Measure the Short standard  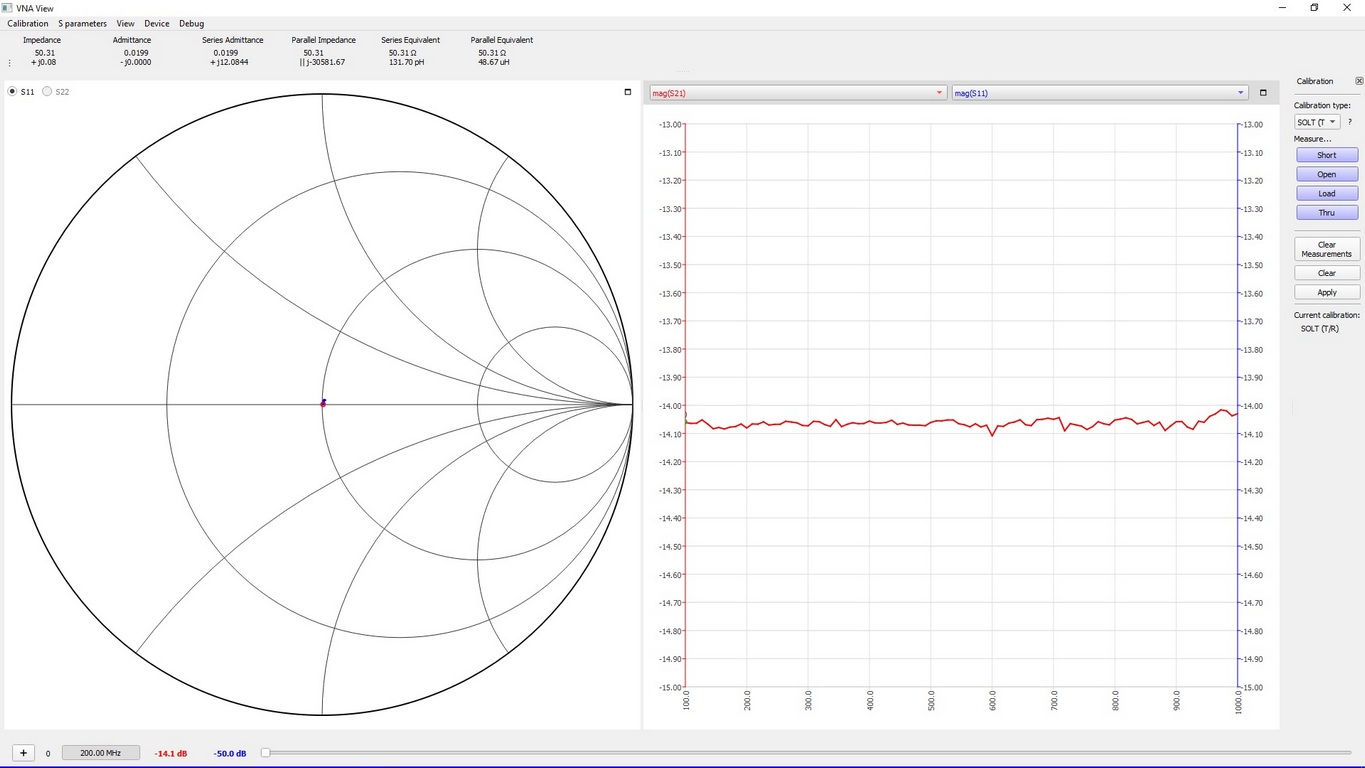[1327, 155]
